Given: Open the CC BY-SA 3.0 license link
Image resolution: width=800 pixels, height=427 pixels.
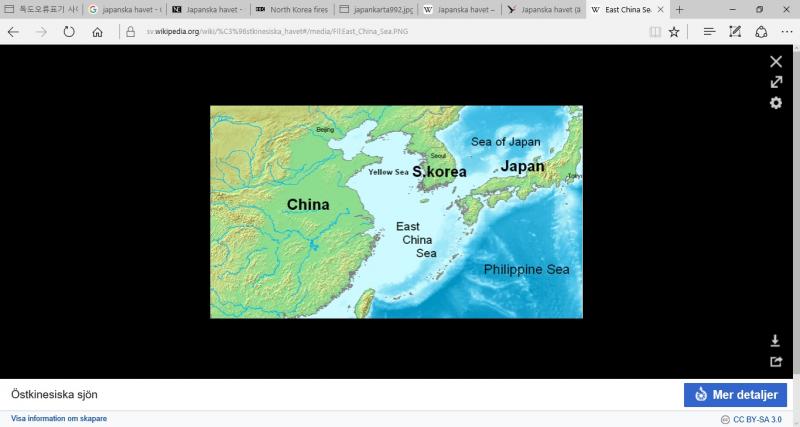Looking at the screenshot, I should (x=757, y=419).
